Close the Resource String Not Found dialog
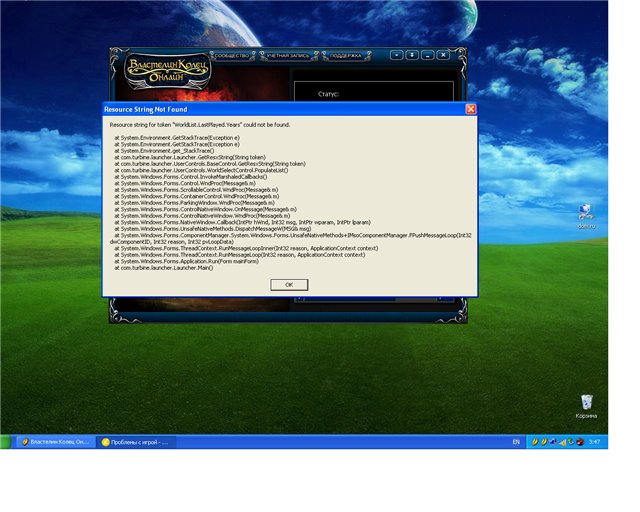 (x=471, y=108)
